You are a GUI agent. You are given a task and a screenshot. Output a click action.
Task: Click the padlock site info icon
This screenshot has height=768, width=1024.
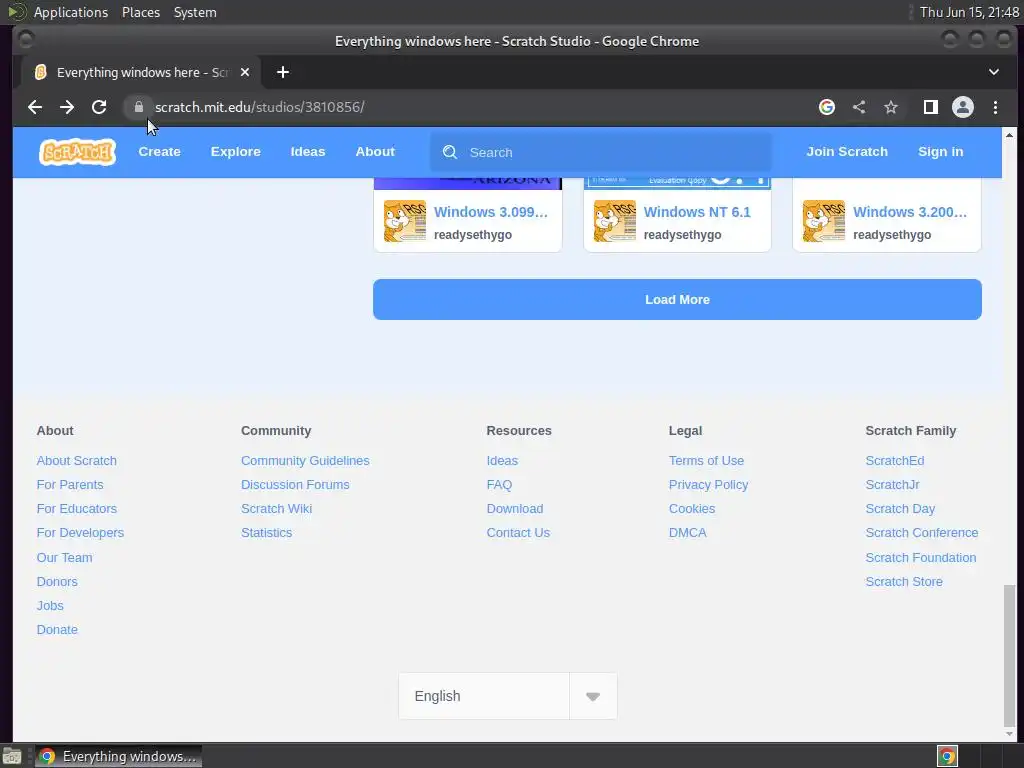(138, 107)
